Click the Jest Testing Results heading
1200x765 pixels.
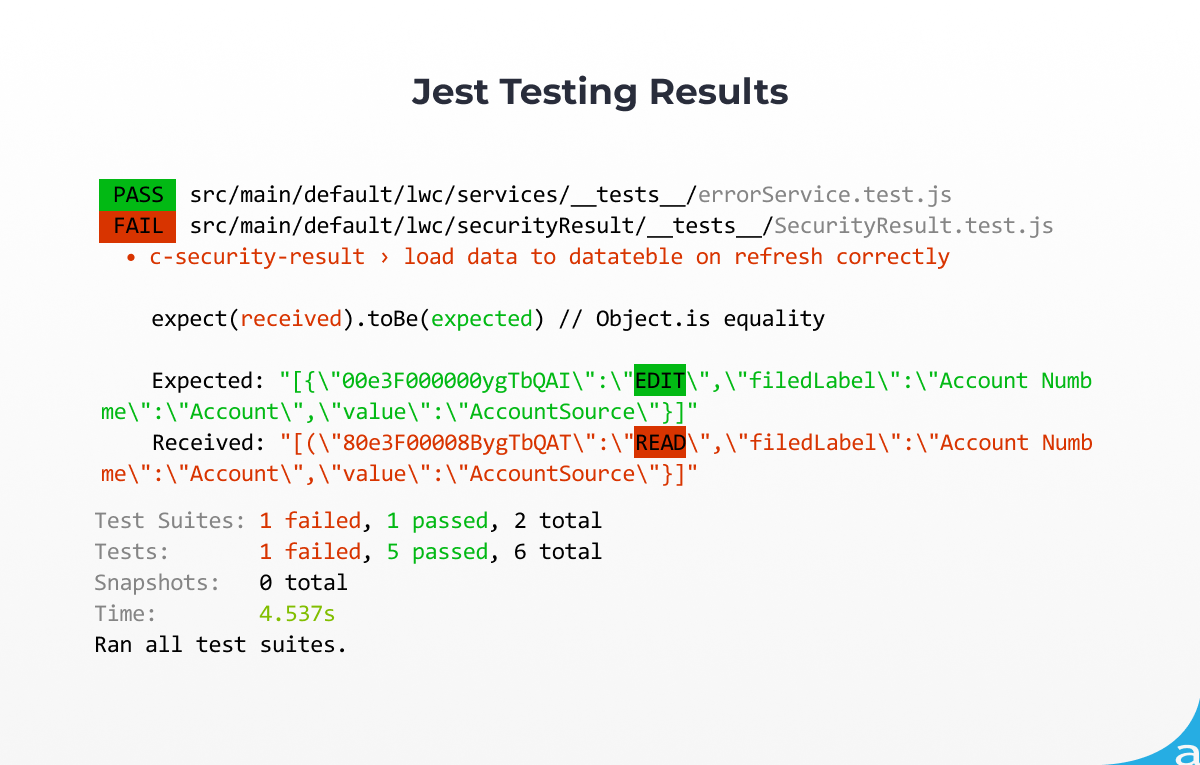click(x=600, y=92)
